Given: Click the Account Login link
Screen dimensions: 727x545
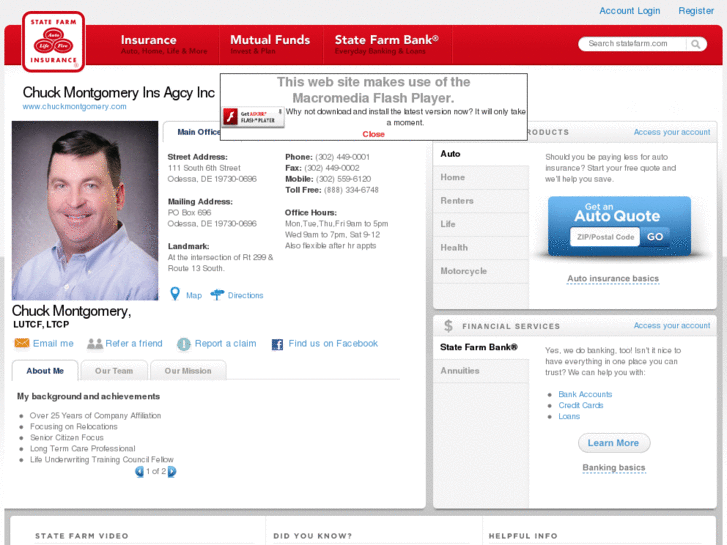Looking at the screenshot, I should point(629,10).
